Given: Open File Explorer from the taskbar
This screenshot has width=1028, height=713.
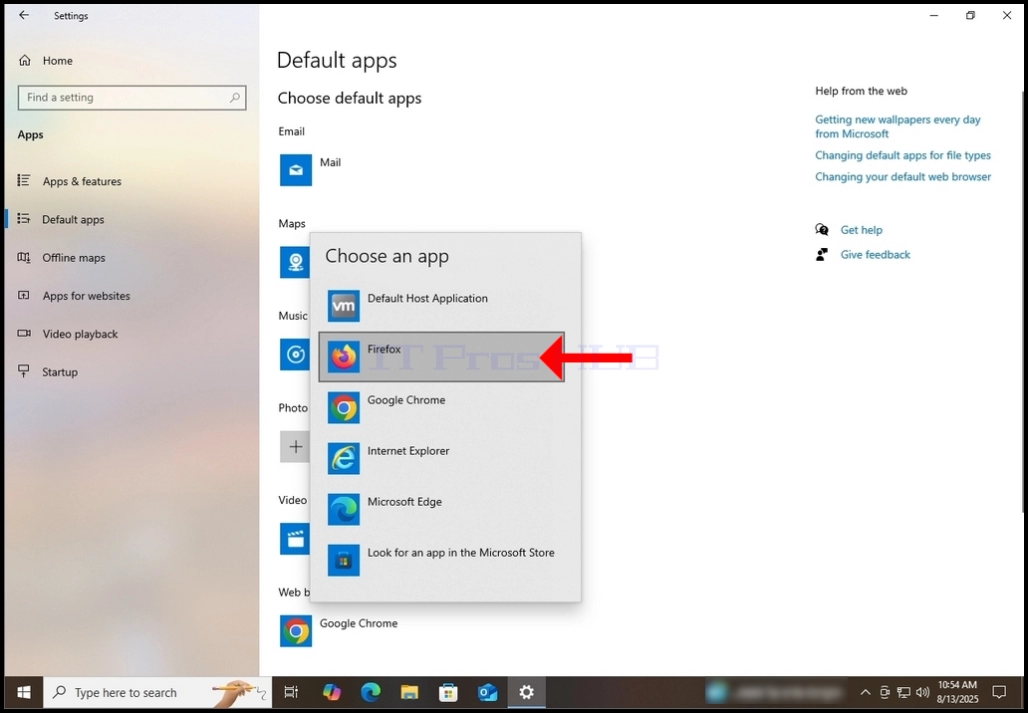Looking at the screenshot, I should (x=410, y=692).
